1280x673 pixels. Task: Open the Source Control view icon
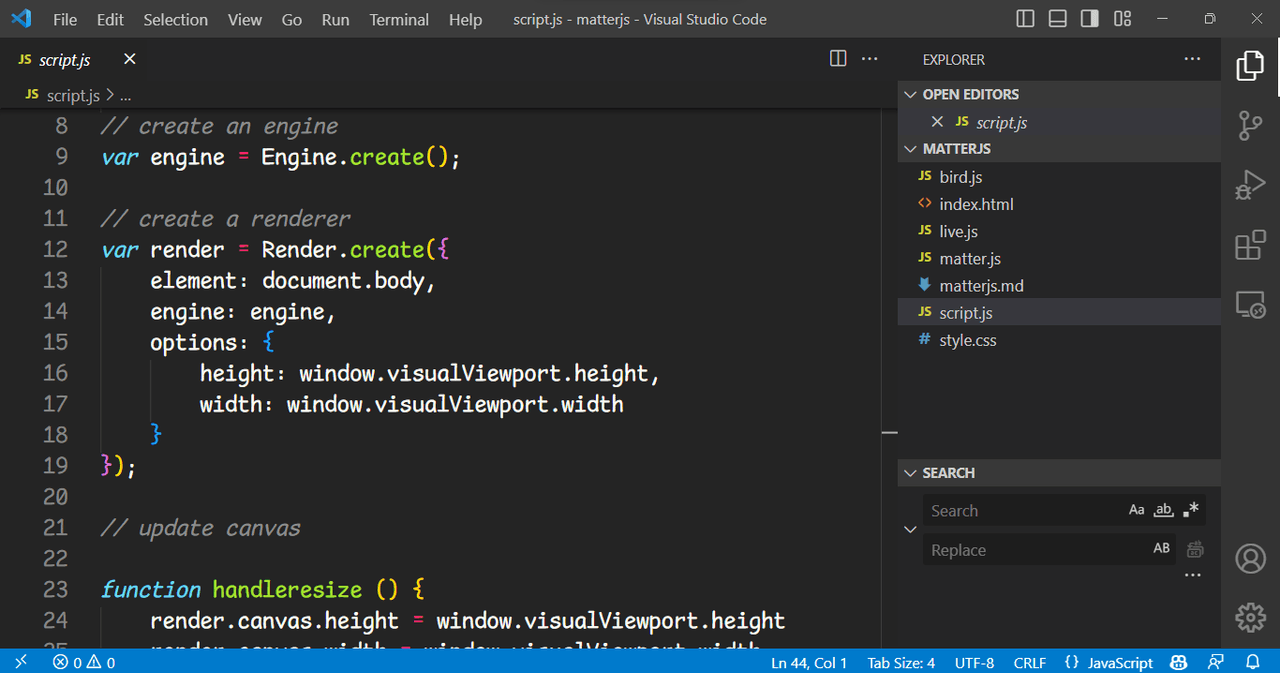pos(1250,126)
